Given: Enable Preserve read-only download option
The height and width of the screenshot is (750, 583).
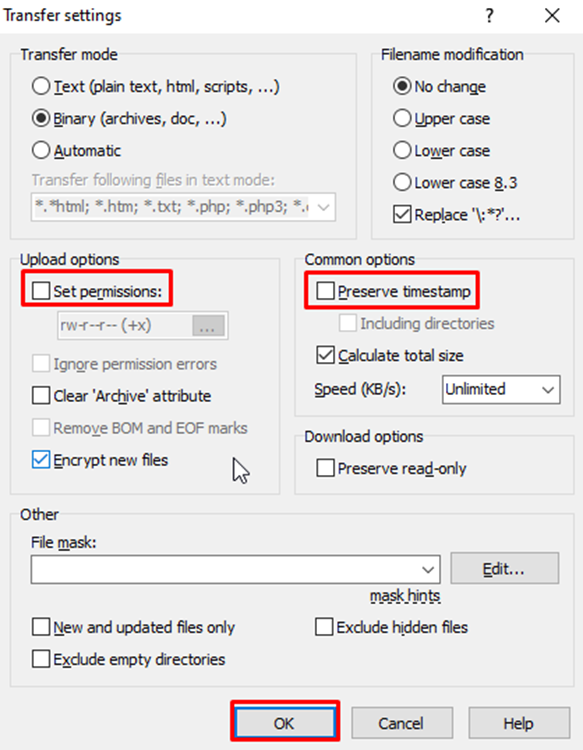Looking at the screenshot, I should [325, 468].
